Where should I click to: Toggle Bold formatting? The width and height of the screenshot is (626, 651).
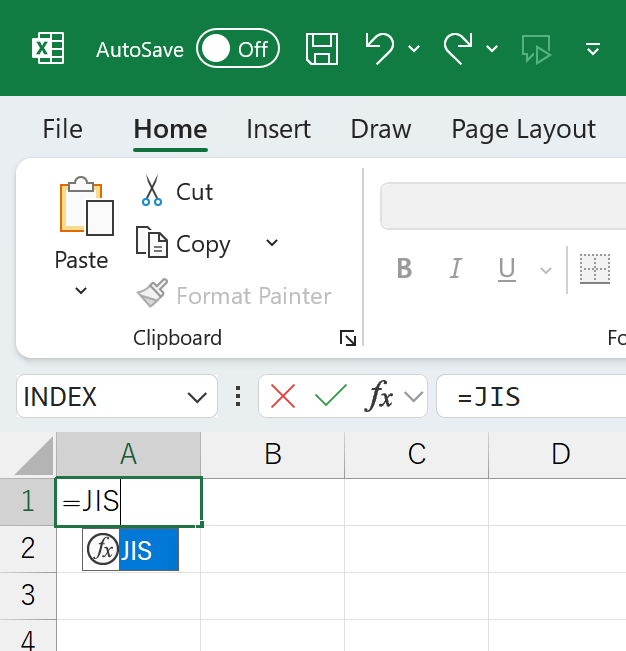(x=404, y=268)
